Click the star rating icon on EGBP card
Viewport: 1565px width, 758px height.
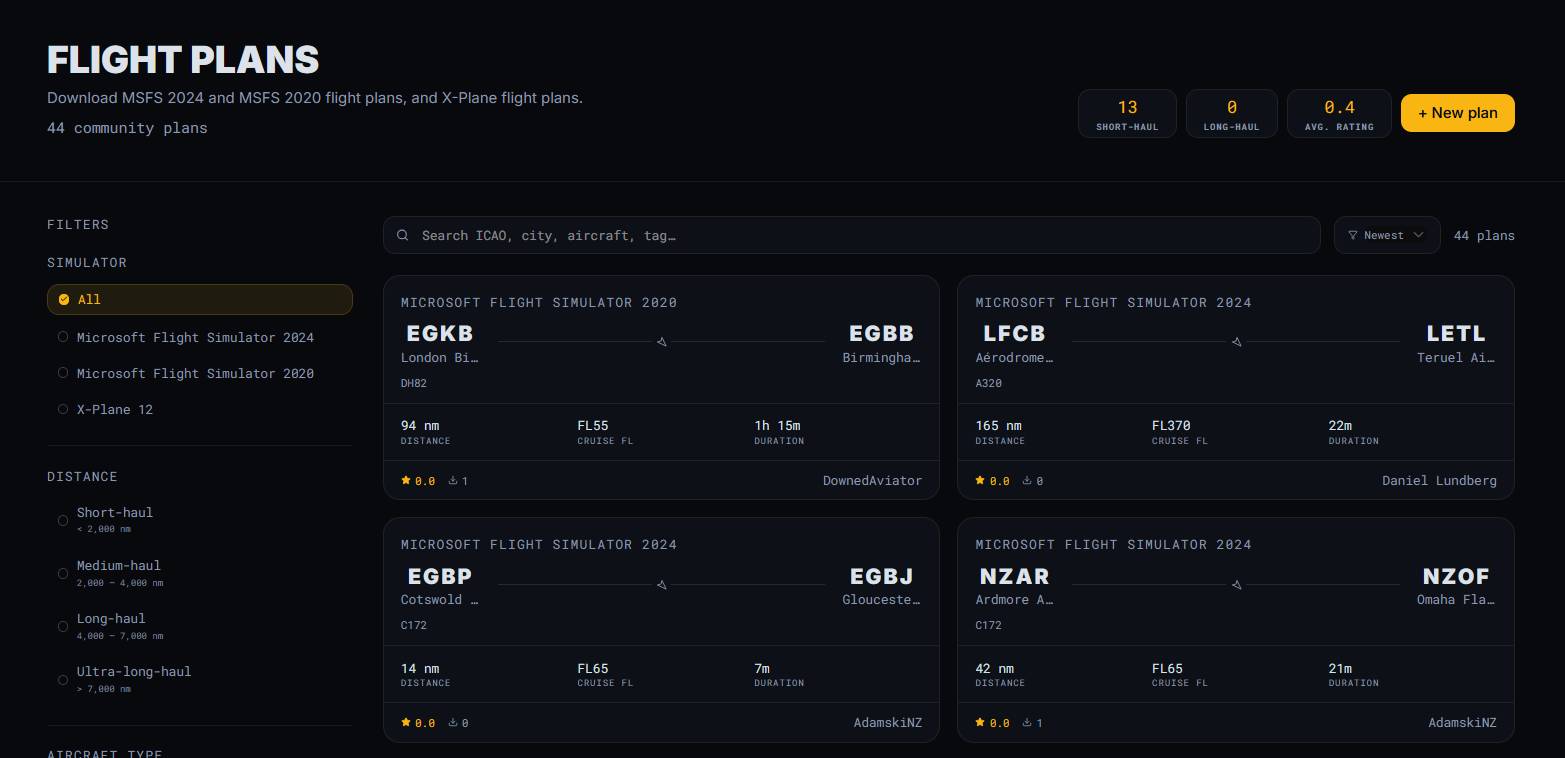click(x=406, y=722)
